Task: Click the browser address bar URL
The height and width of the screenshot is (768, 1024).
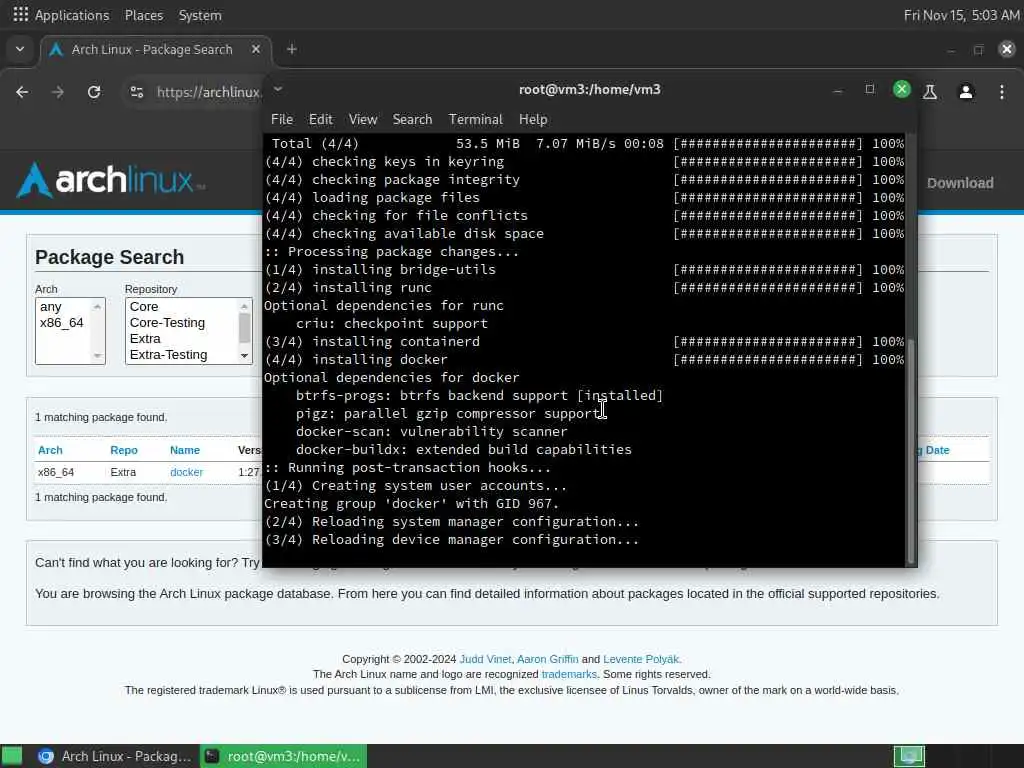Action: [209, 92]
